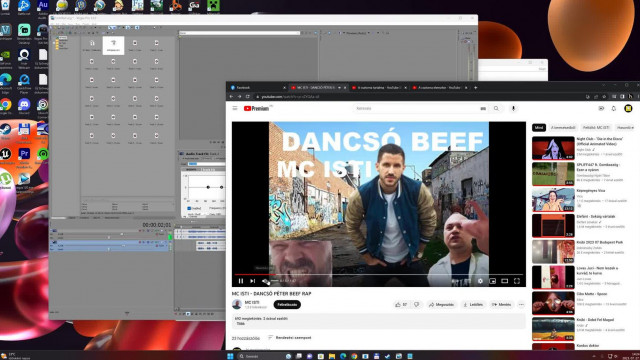Screen dimensions: 640x360
Task: Open more actions three-dot menu
Action: coord(521,304)
